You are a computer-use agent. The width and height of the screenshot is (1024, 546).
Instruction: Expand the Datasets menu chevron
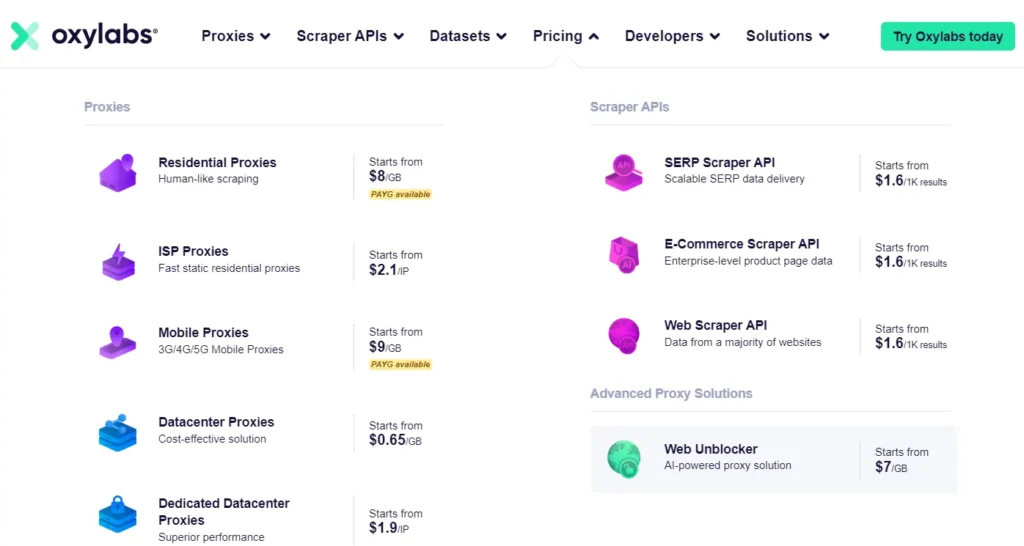coord(502,37)
